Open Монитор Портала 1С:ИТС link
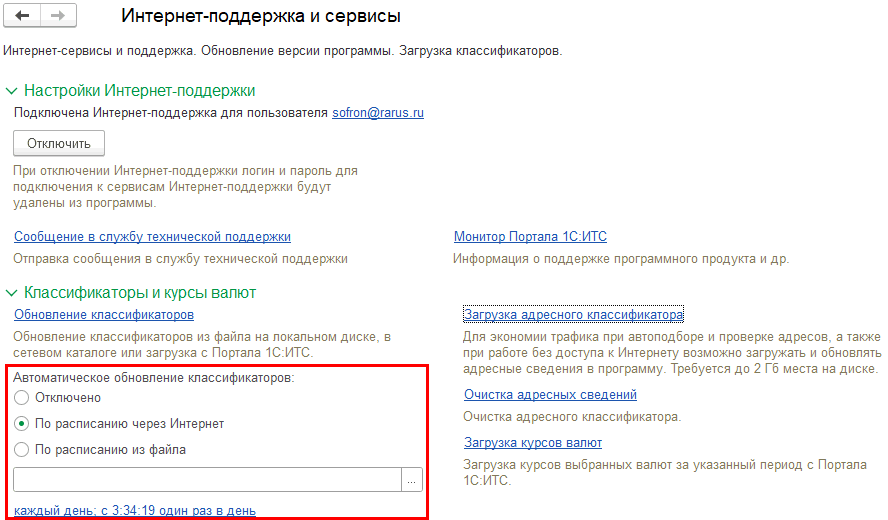The width and height of the screenshot is (888, 520). (x=530, y=237)
